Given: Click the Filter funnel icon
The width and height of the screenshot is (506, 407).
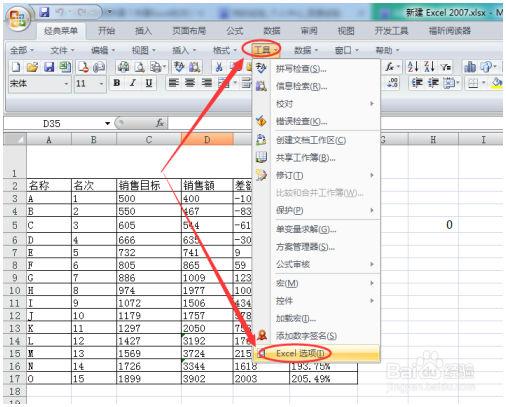Looking at the screenshot, I should coord(446,68).
